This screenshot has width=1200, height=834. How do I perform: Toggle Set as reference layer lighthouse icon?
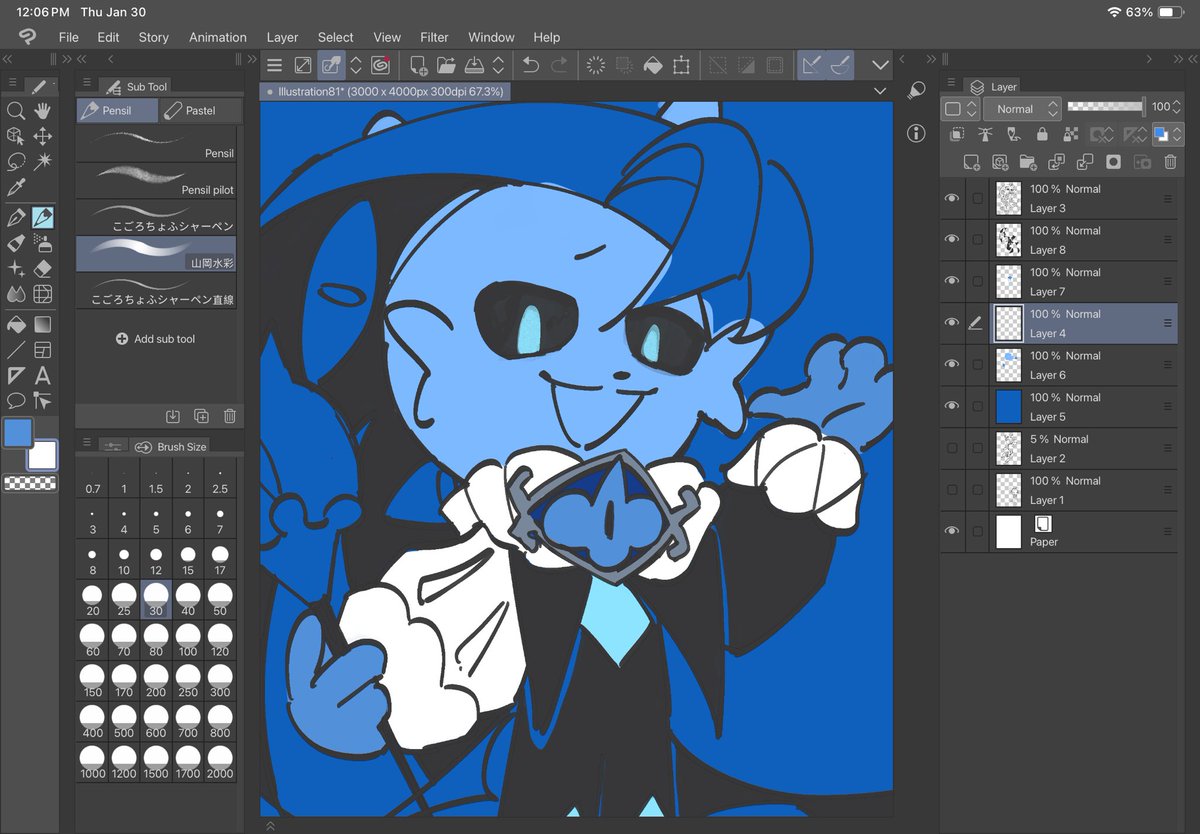coord(985,134)
